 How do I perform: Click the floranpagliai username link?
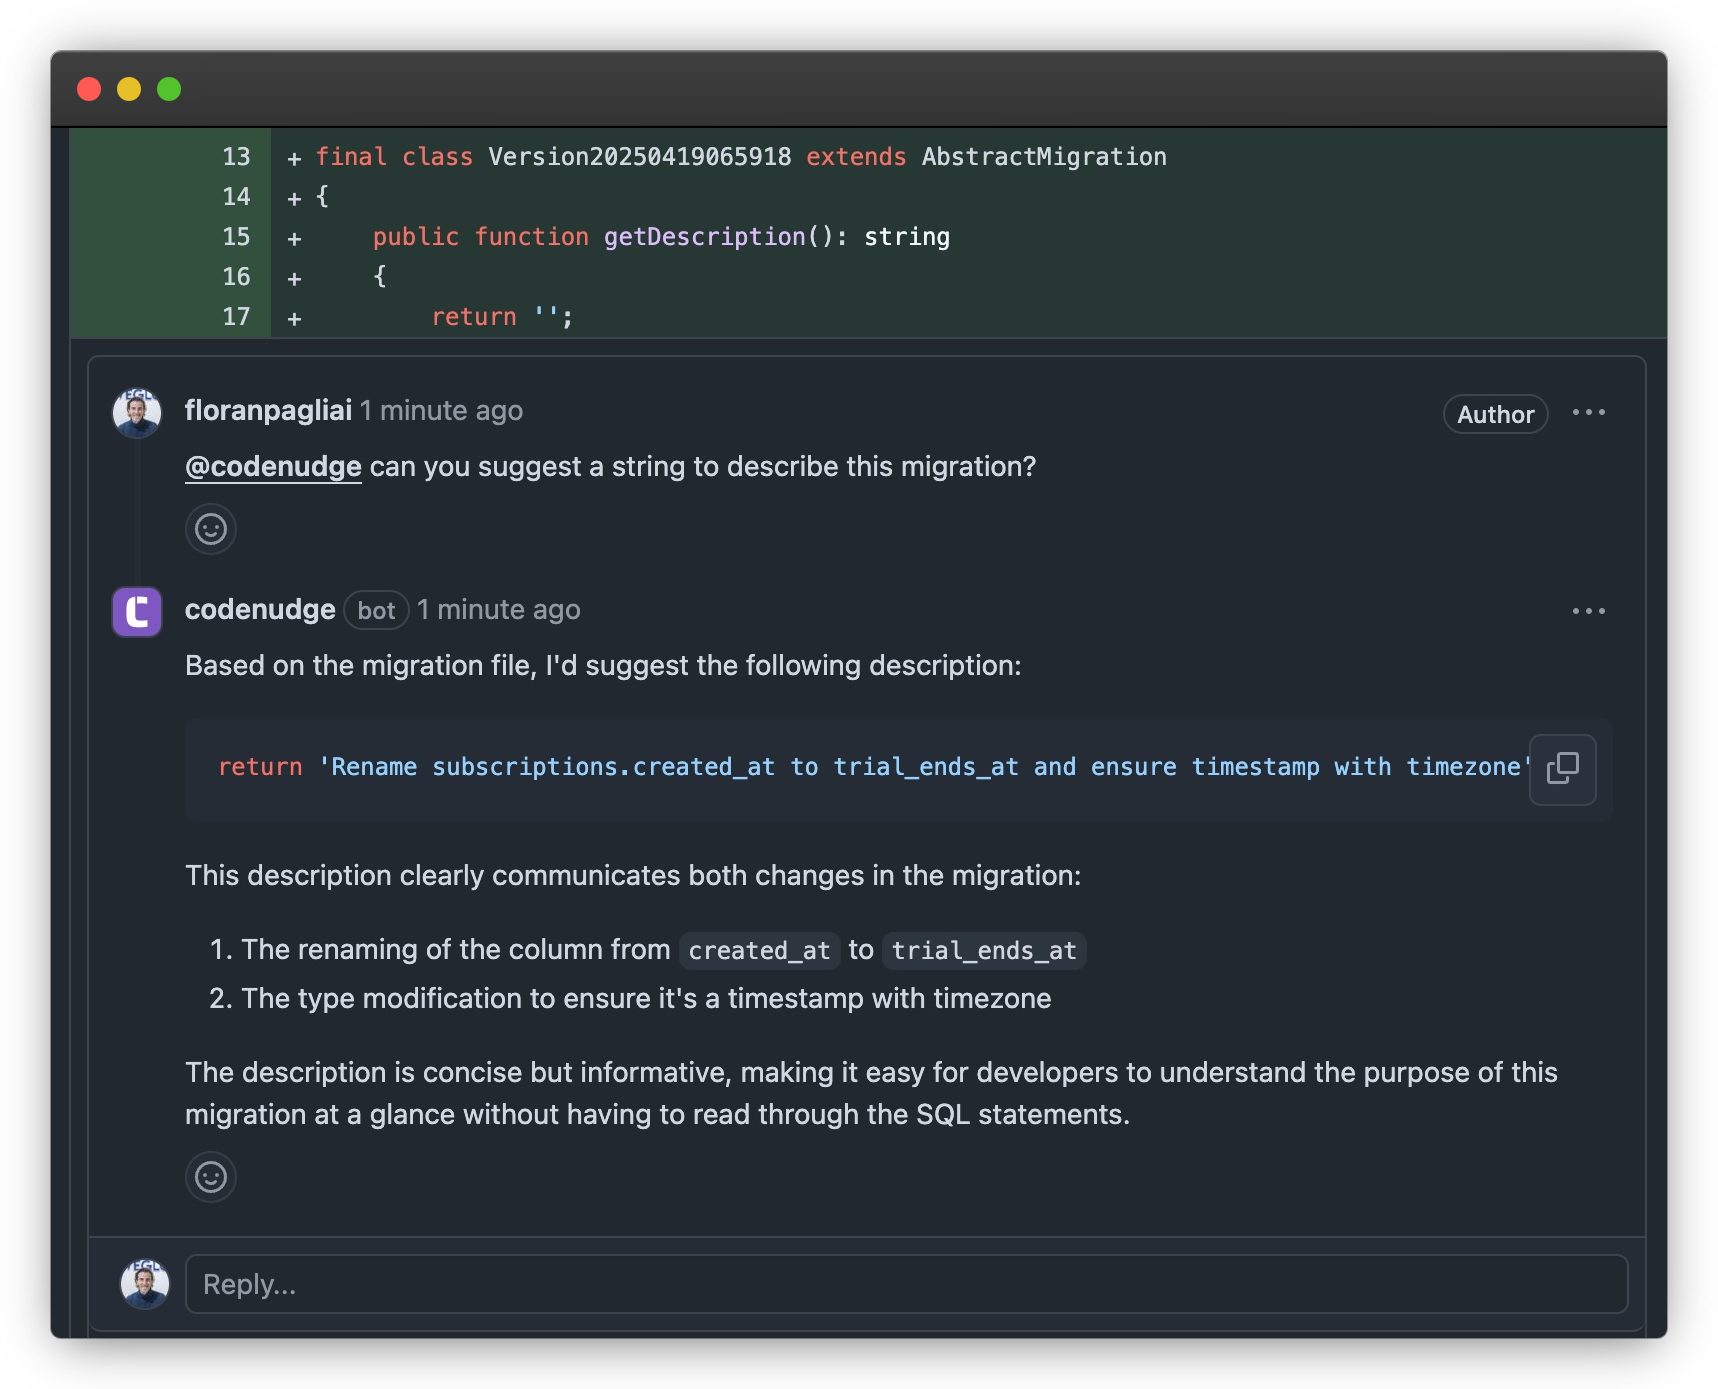point(268,411)
